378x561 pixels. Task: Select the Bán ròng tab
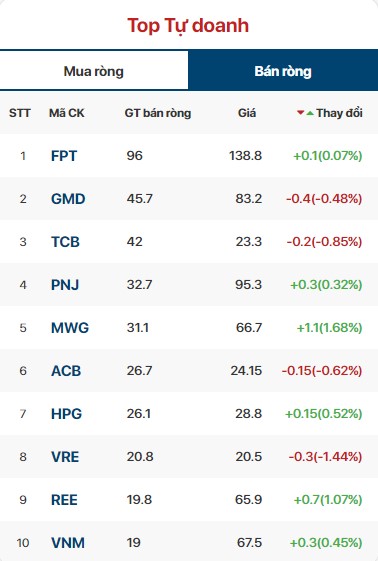click(x=283, y=71)
